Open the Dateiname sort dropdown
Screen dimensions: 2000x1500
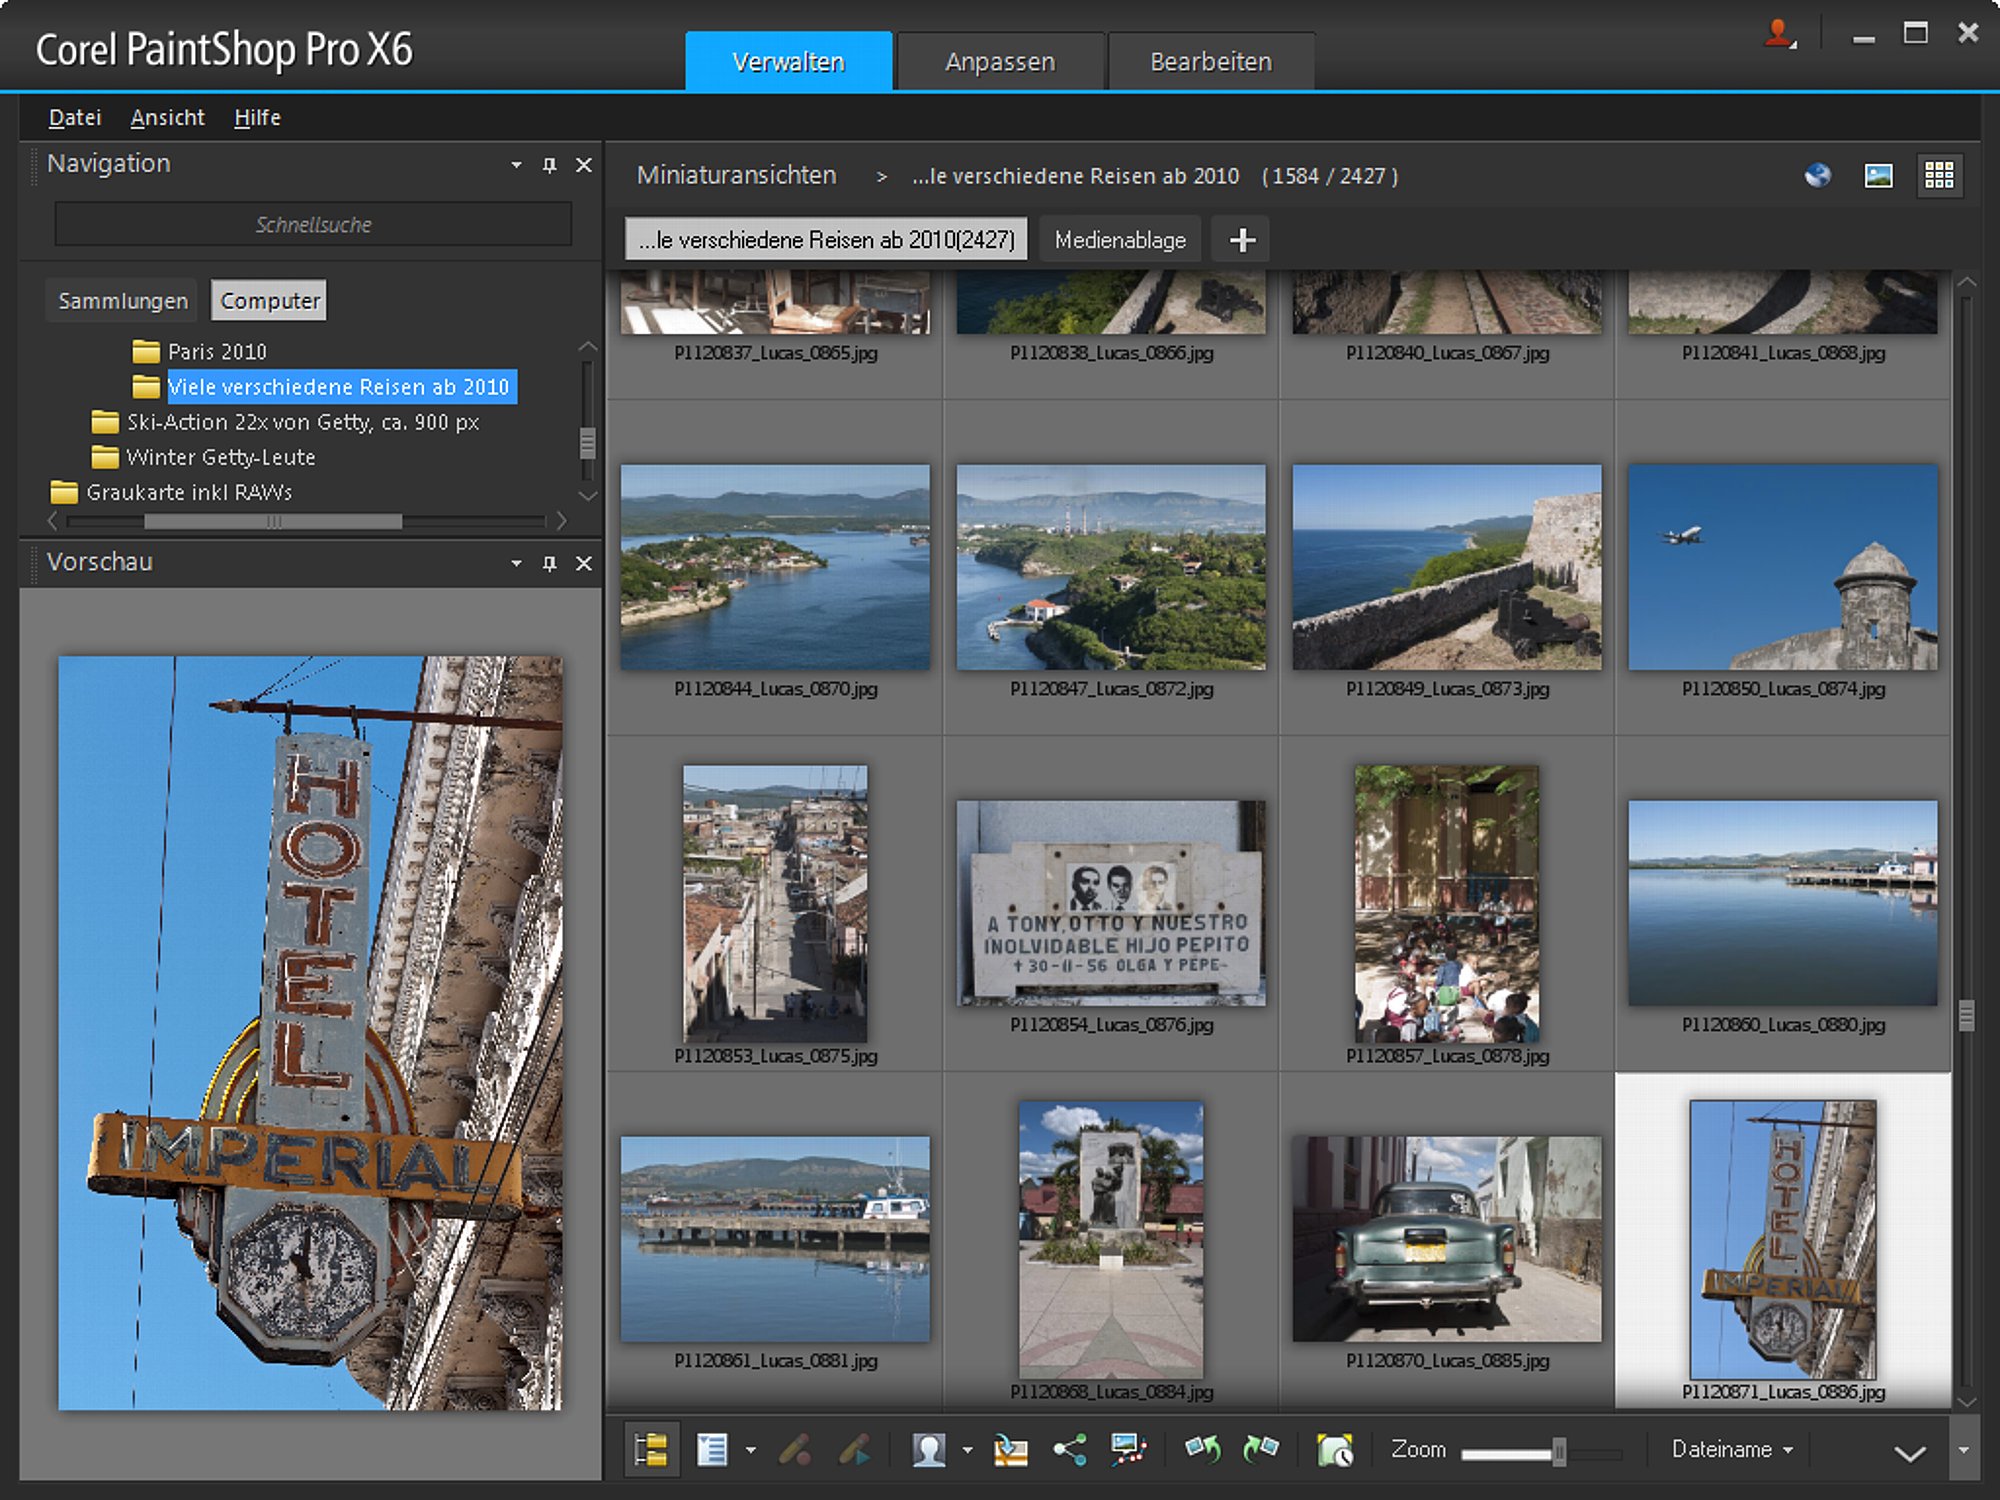click(x=1731, y=1449)
